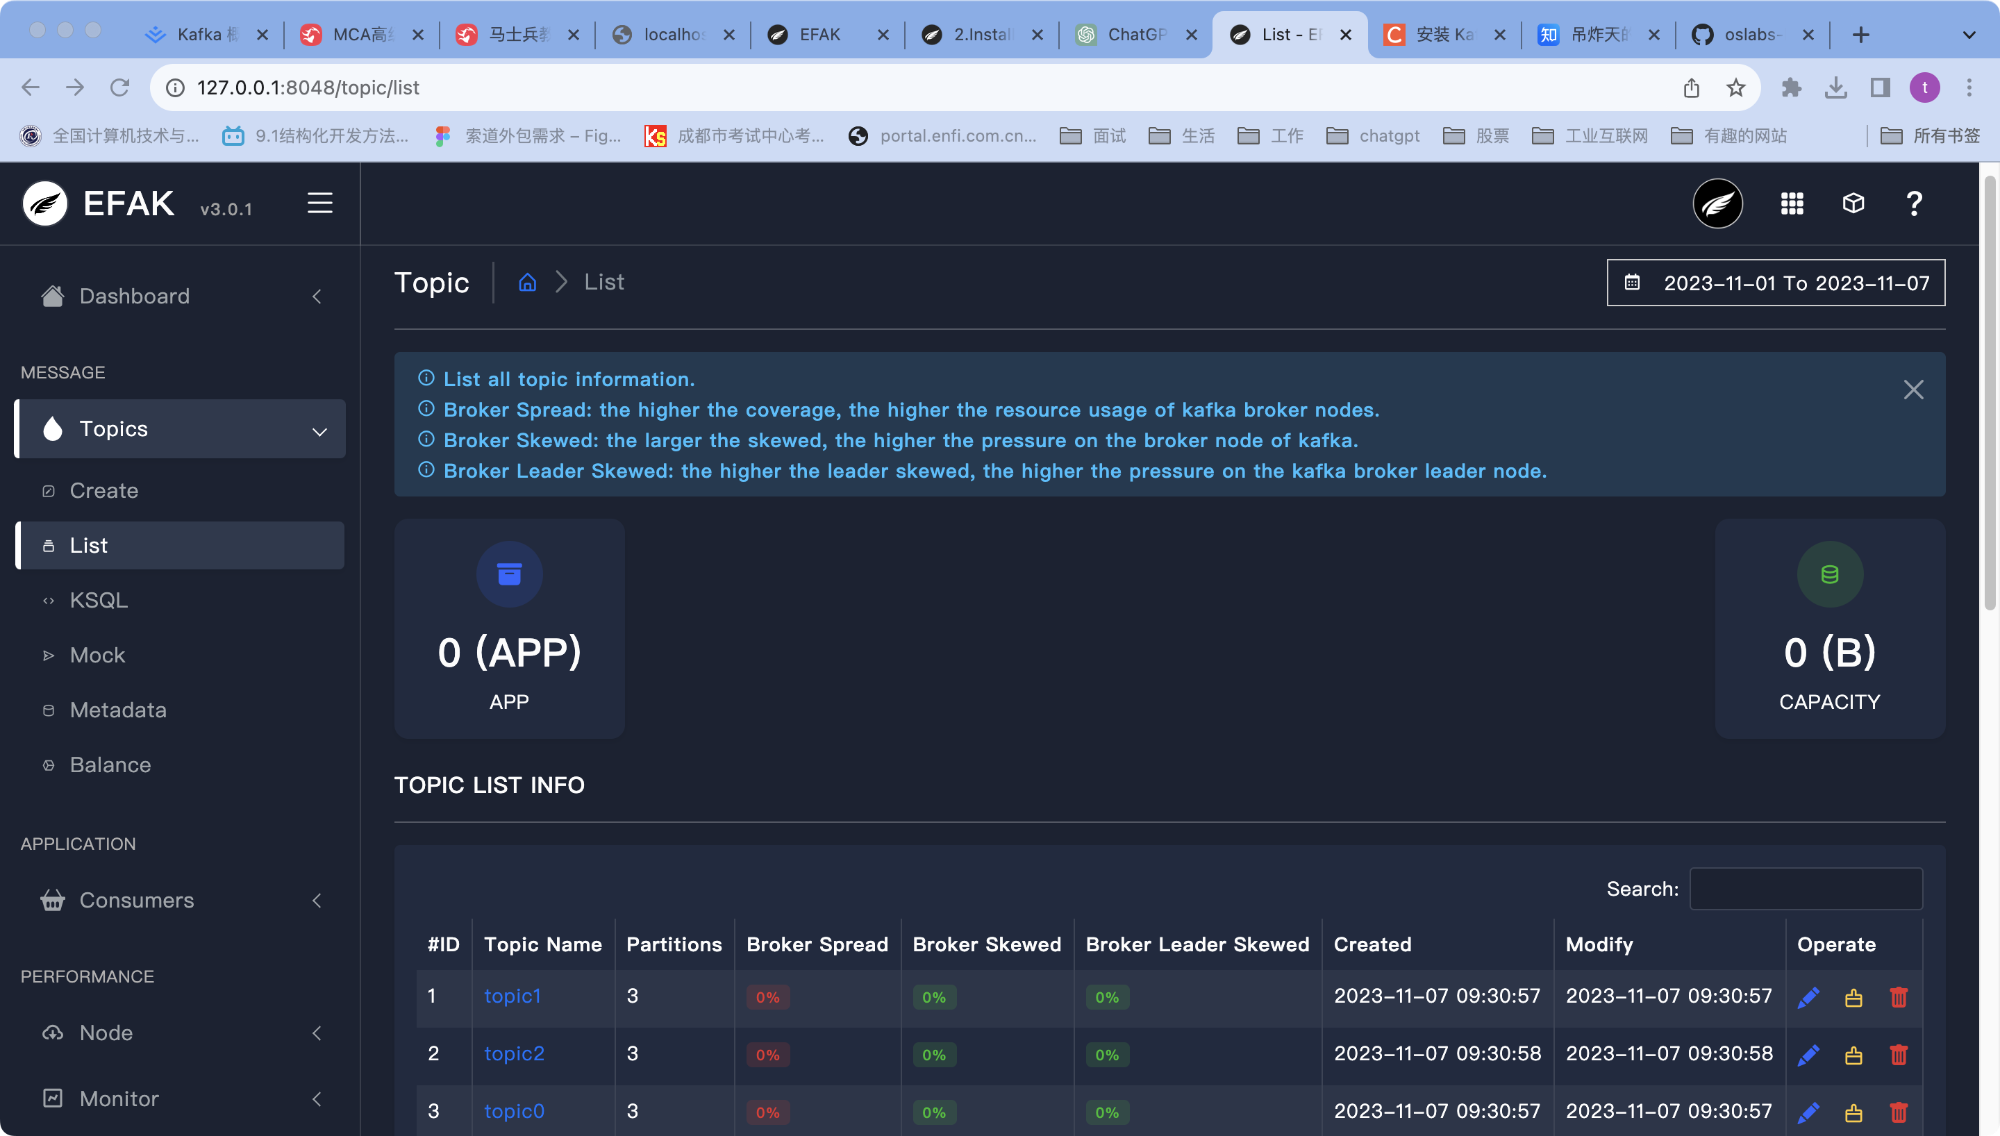Click the topic Search input field
This screenshot has height=1136, width=2000.
[1805, 889]
